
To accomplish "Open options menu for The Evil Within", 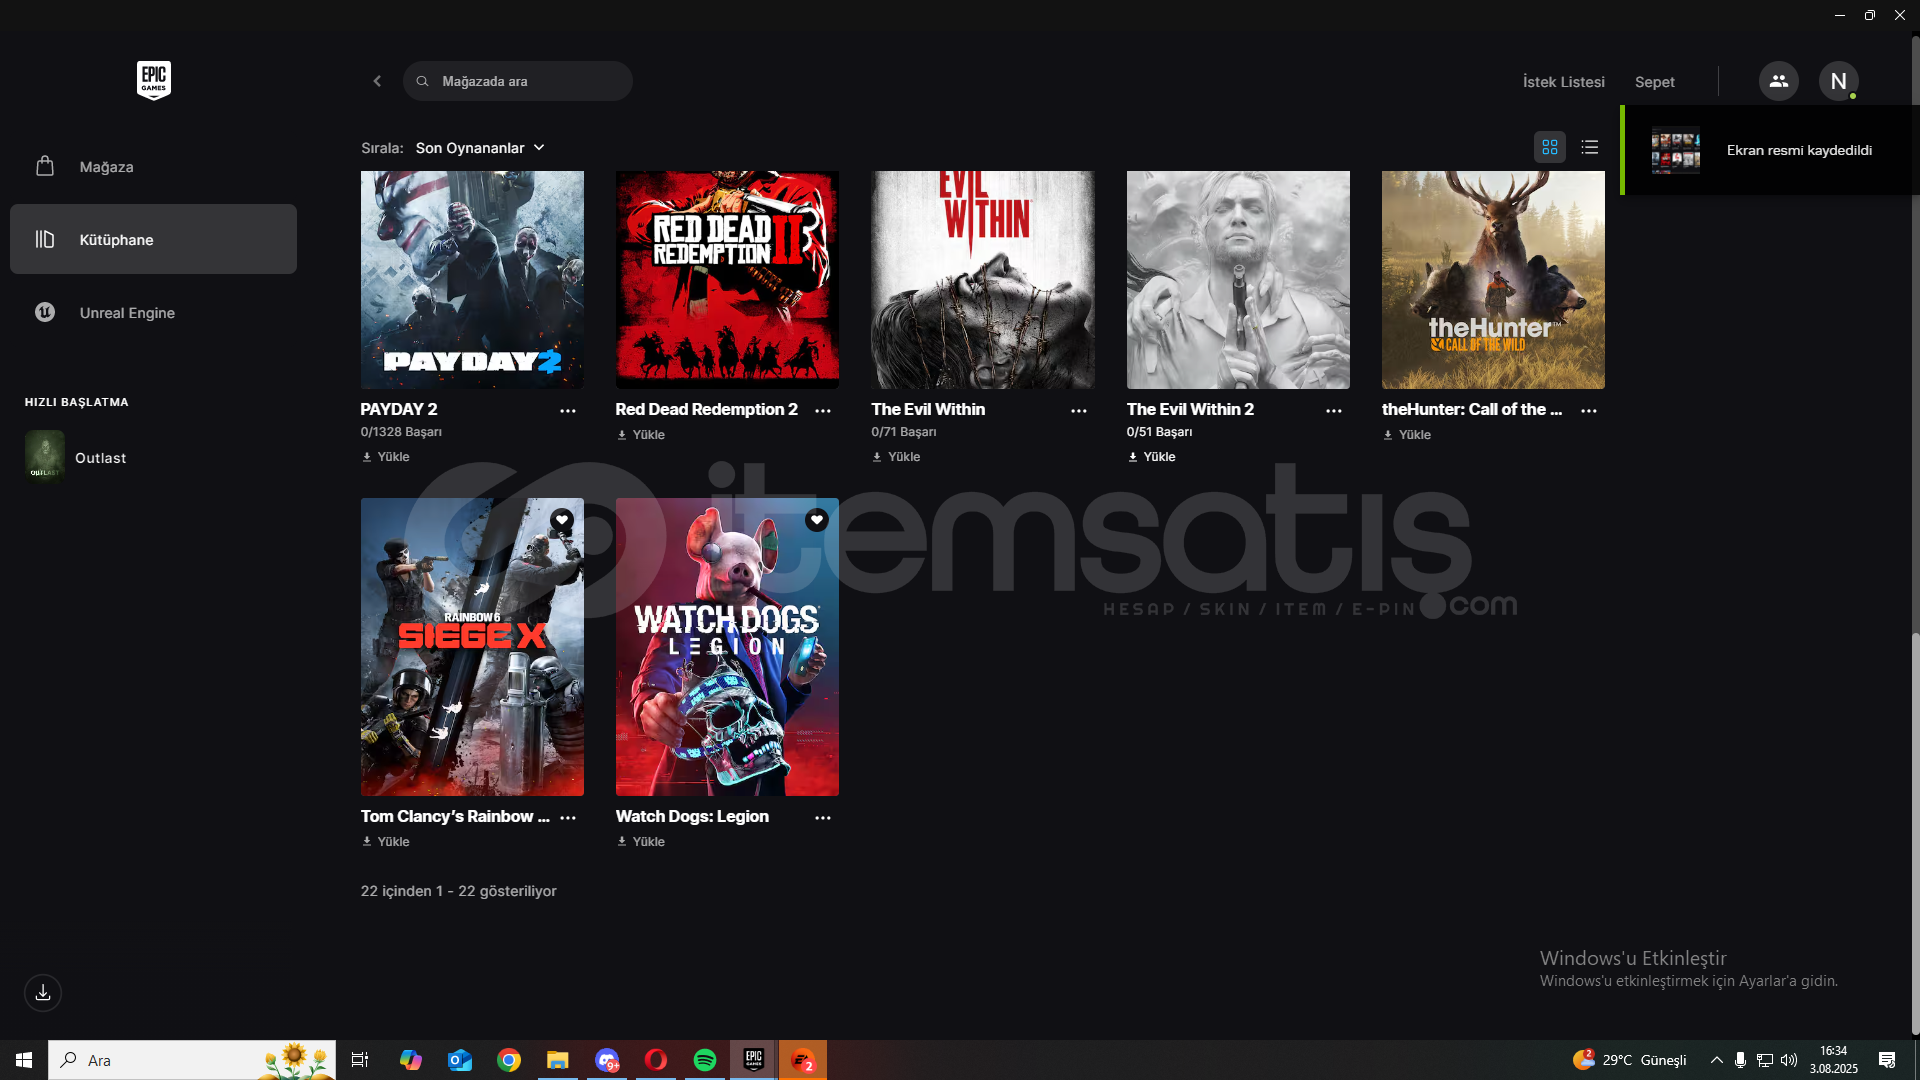I will tap(1078, 411).
